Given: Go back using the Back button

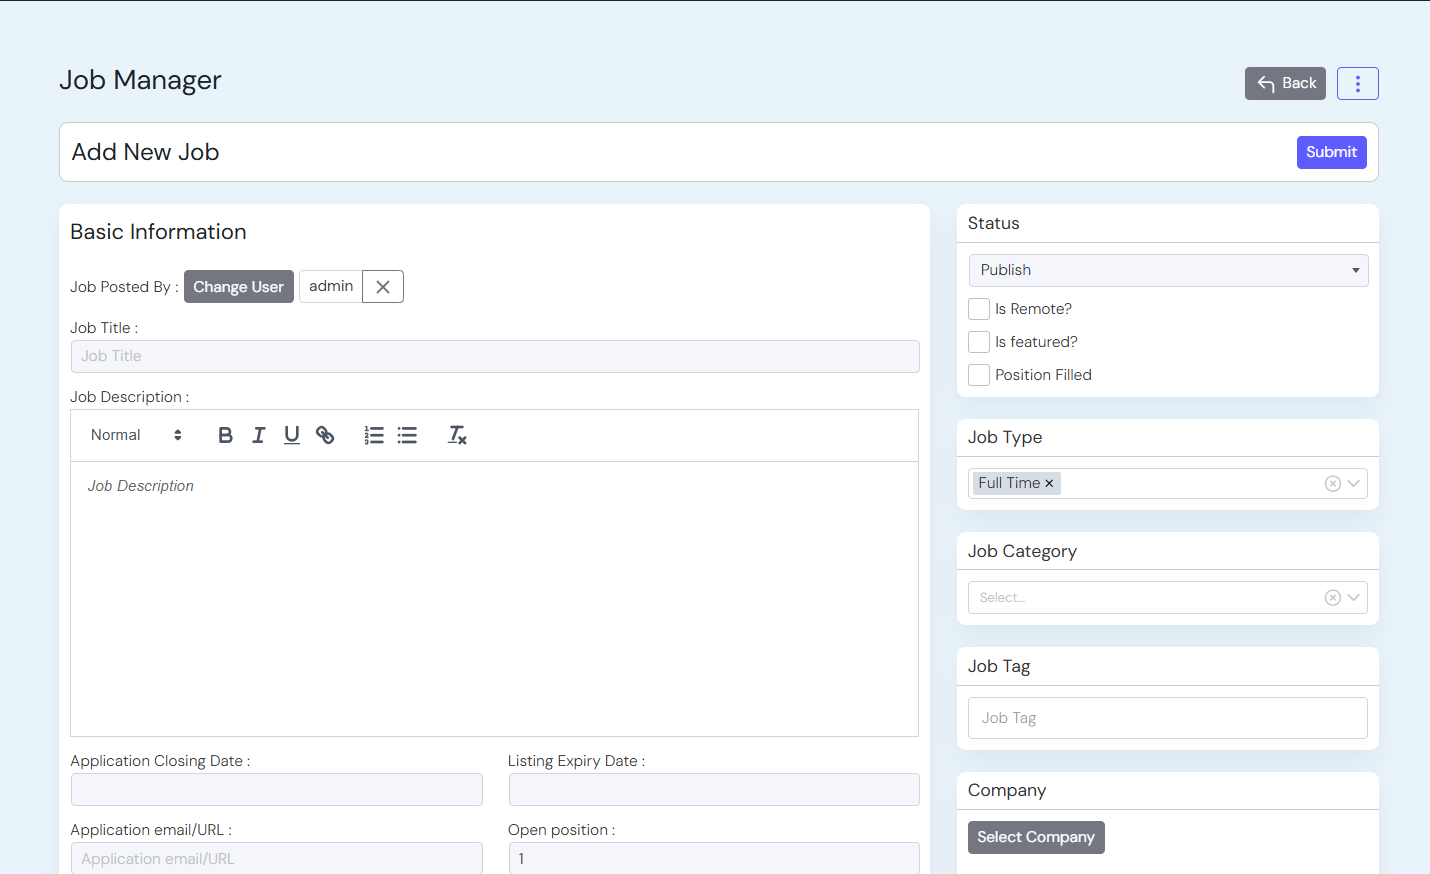Looking at the screenshot, I should pyautogui.click(x=1285, y=84).
